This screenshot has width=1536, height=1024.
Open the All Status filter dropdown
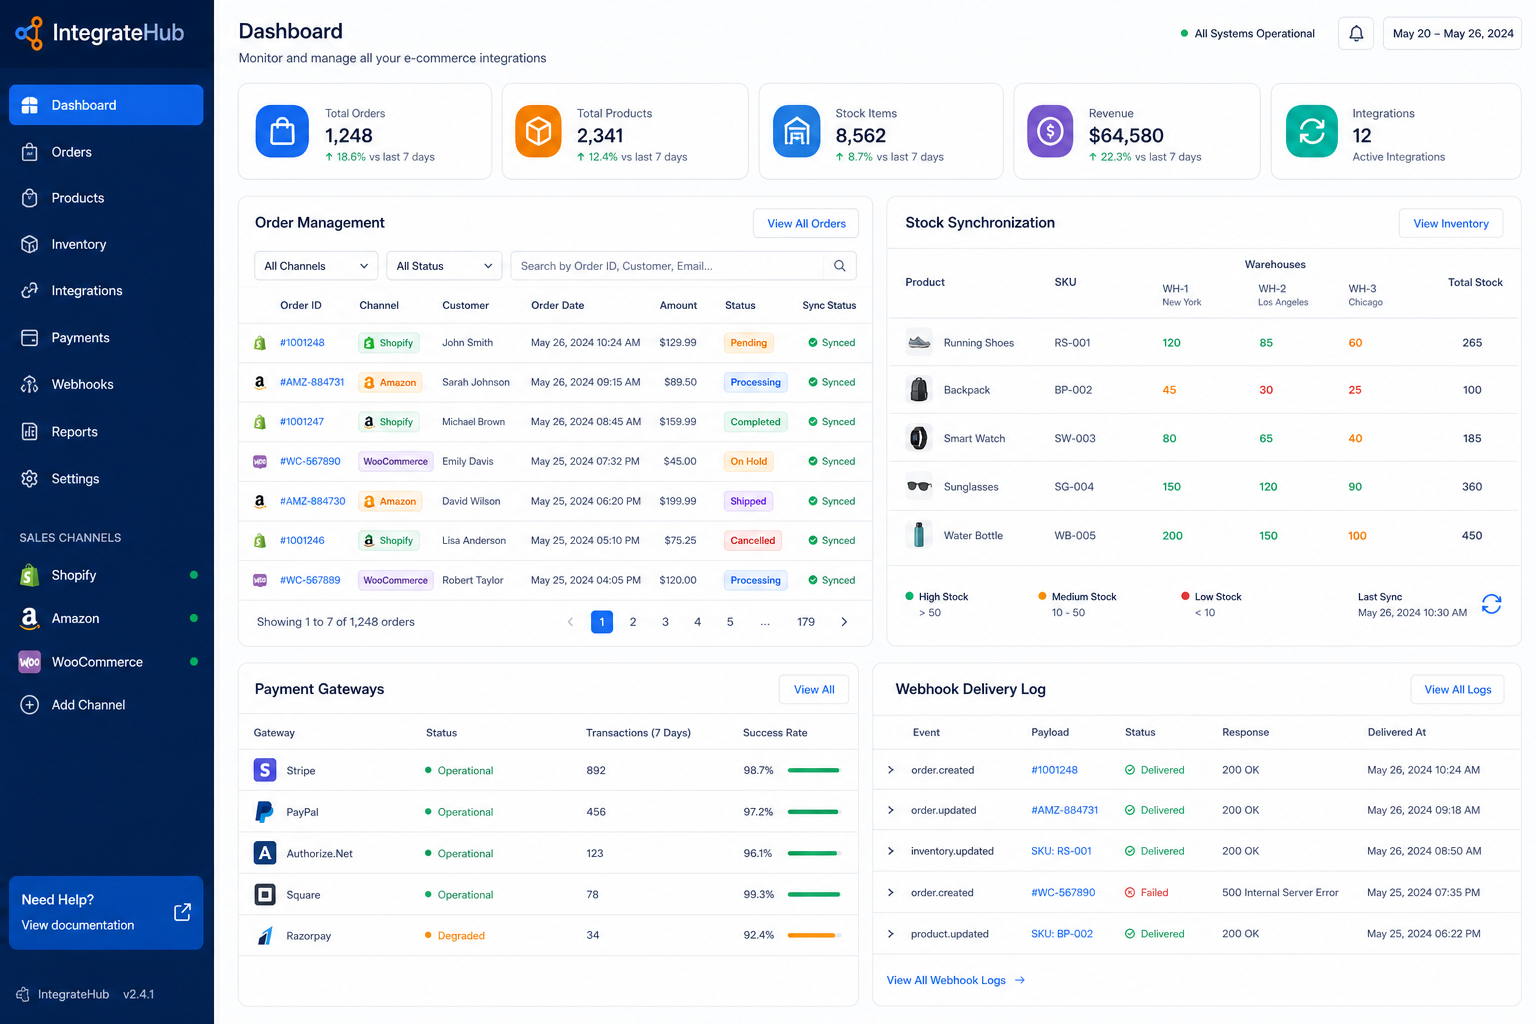[444, 266]
